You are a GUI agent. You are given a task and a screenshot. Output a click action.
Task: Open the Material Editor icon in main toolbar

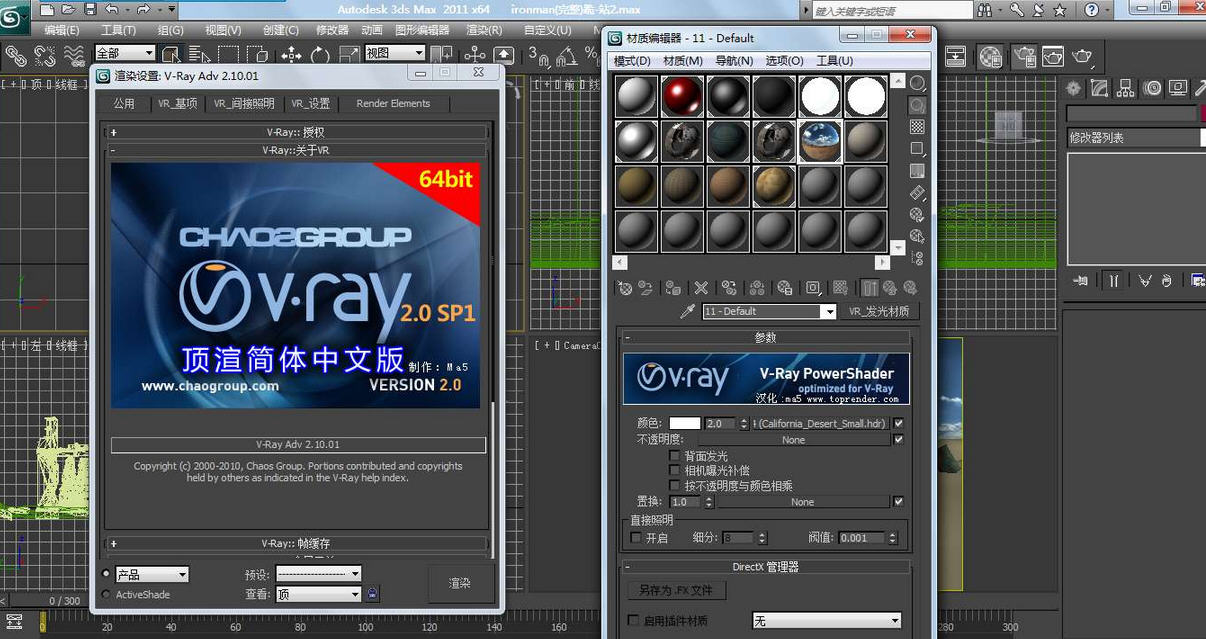tap(990, 56)
